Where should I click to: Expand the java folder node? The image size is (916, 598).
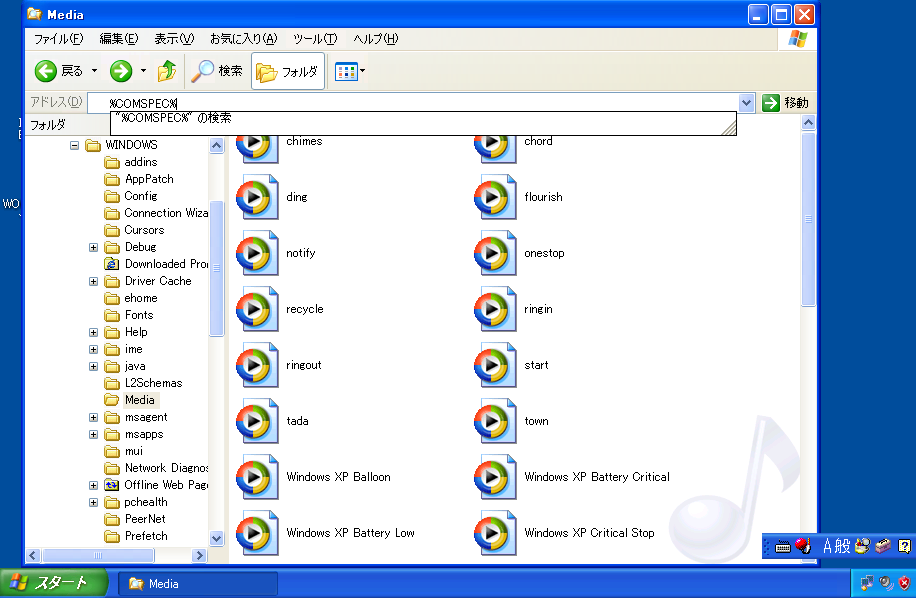click(x=93, y=366)
